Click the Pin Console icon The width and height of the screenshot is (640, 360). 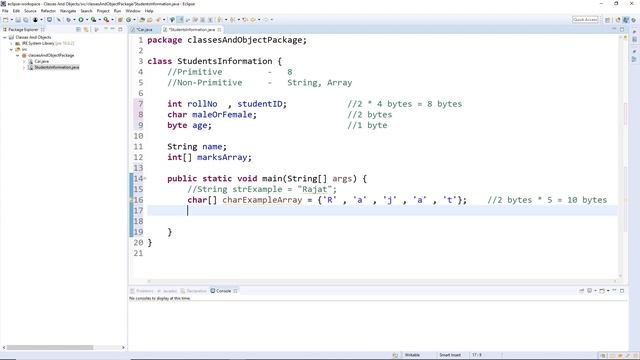(581, 291)
